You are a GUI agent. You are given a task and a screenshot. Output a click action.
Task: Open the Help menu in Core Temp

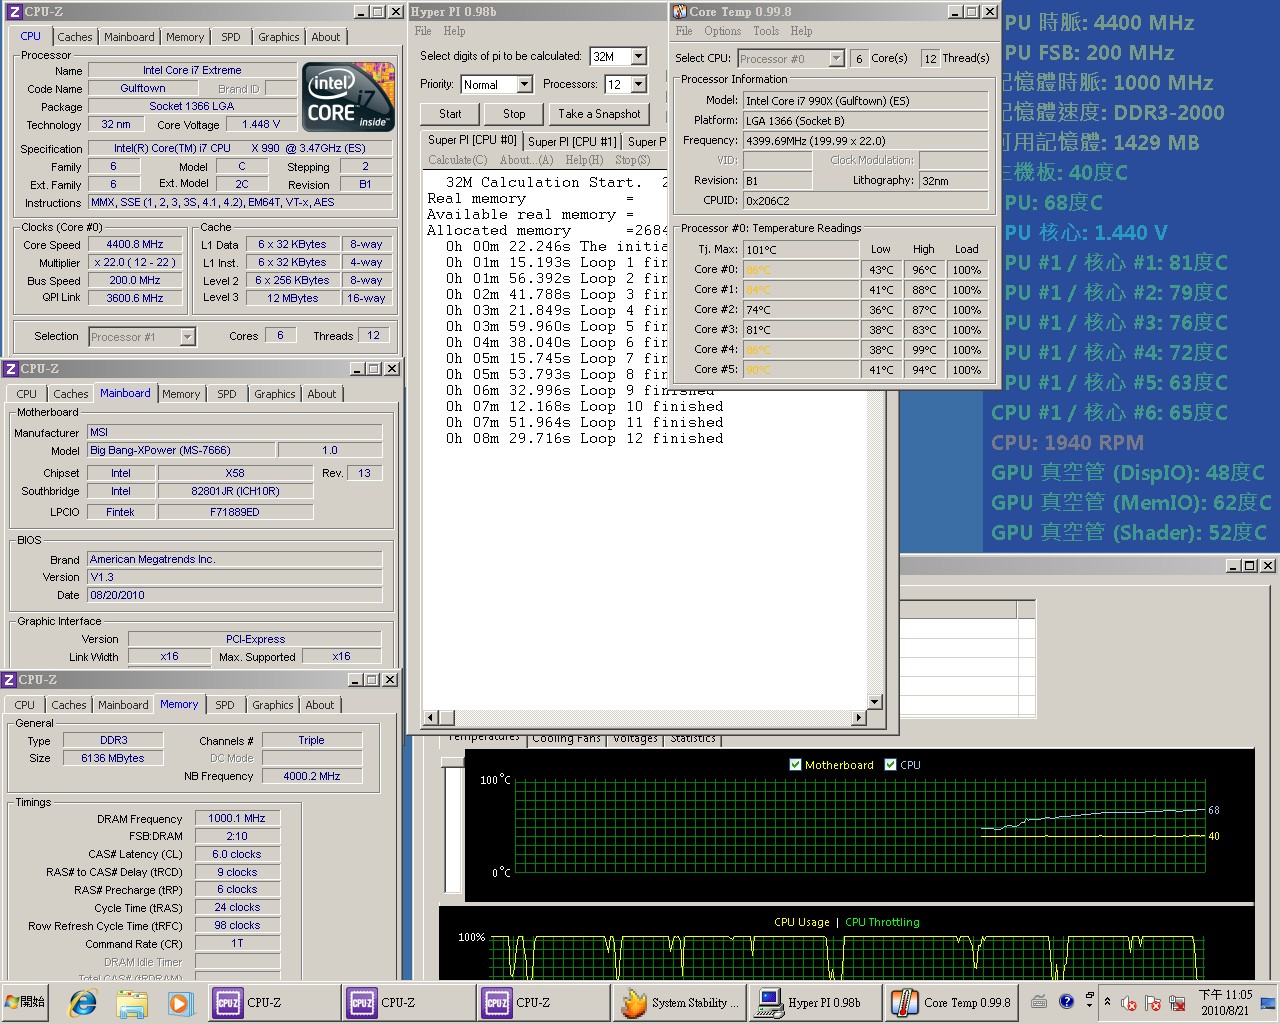point(801,31)
